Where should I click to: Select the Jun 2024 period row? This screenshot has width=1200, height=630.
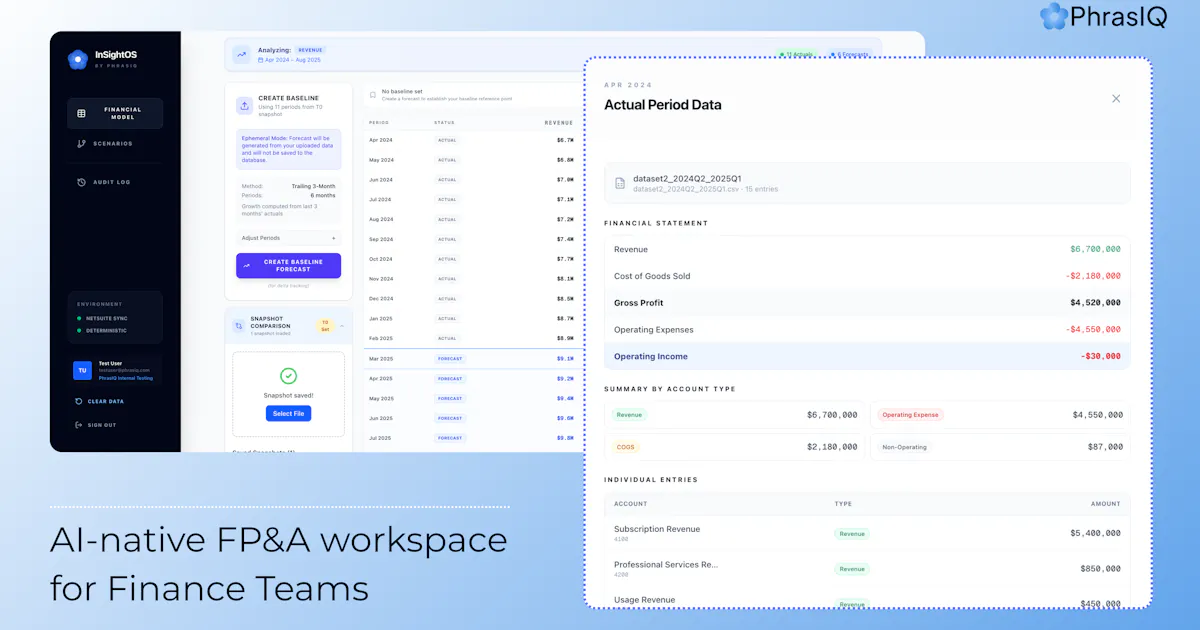(474, 180)
